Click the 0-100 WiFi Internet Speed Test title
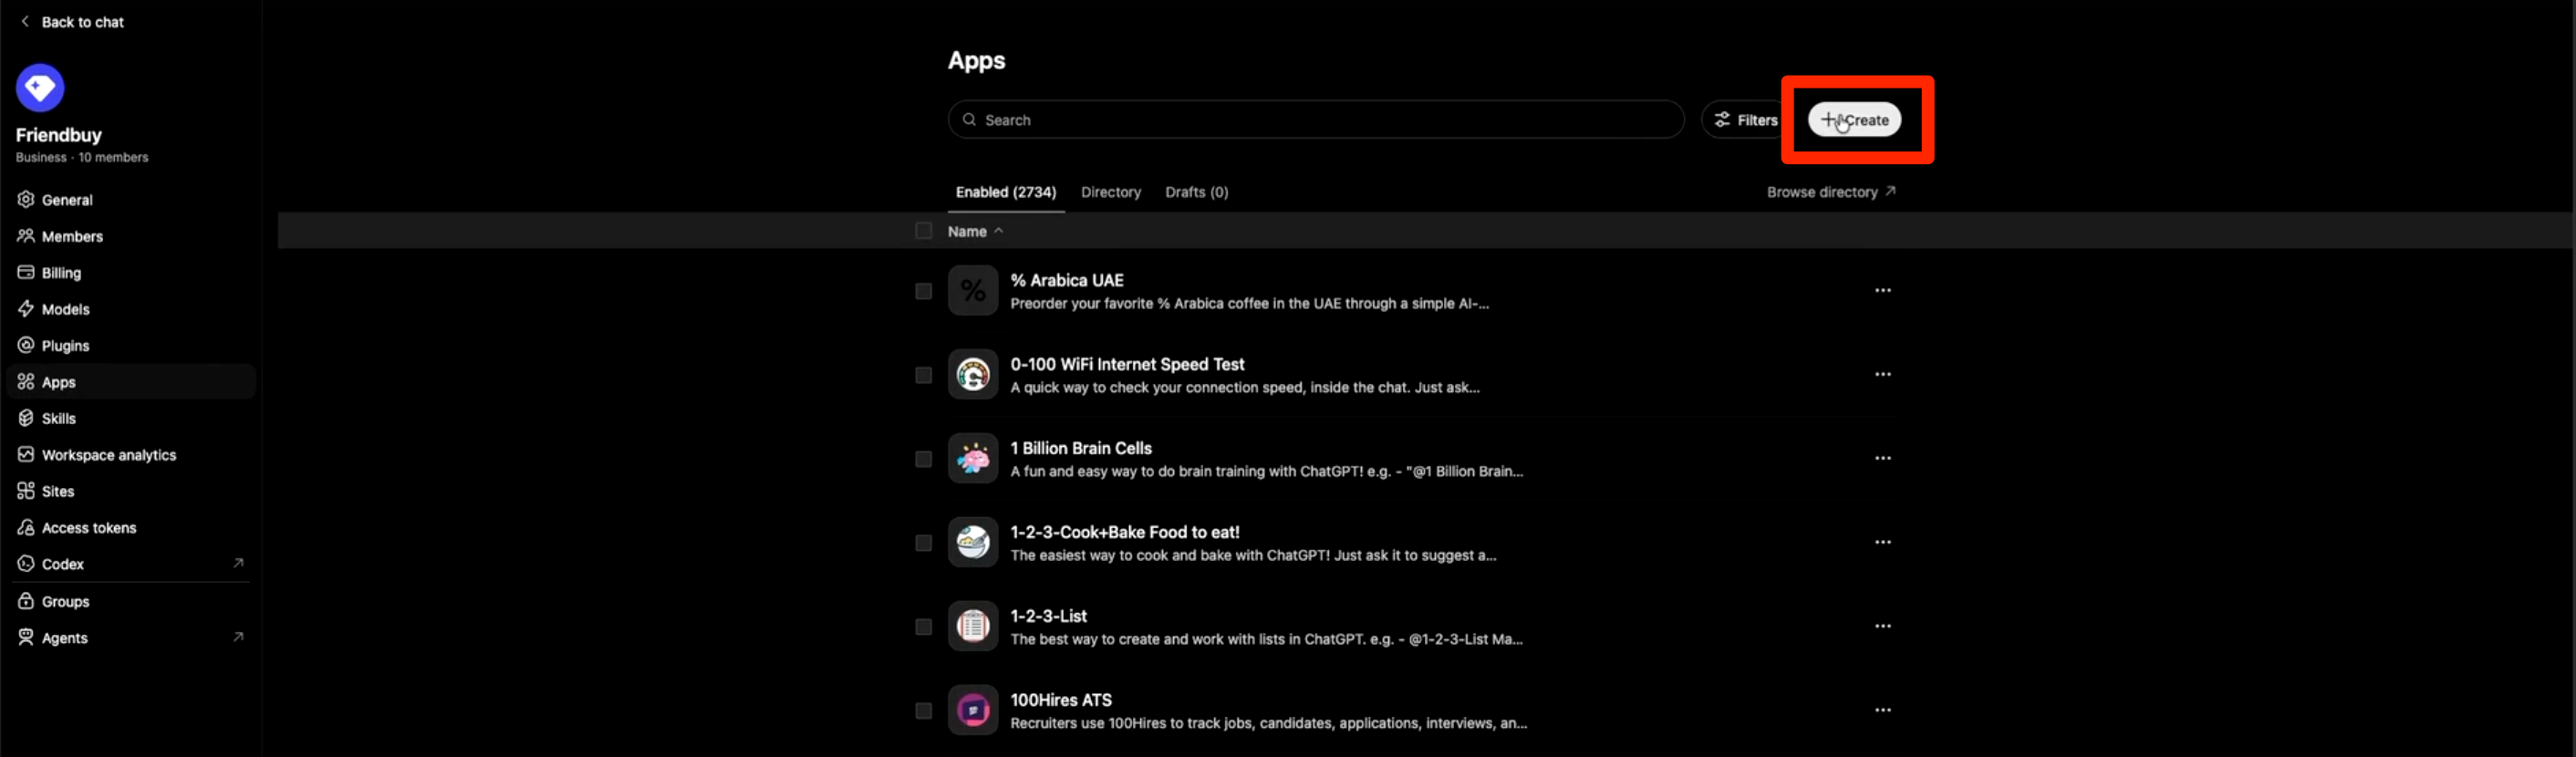Screen dimensions: 2576x757 tap(1127, 364)
